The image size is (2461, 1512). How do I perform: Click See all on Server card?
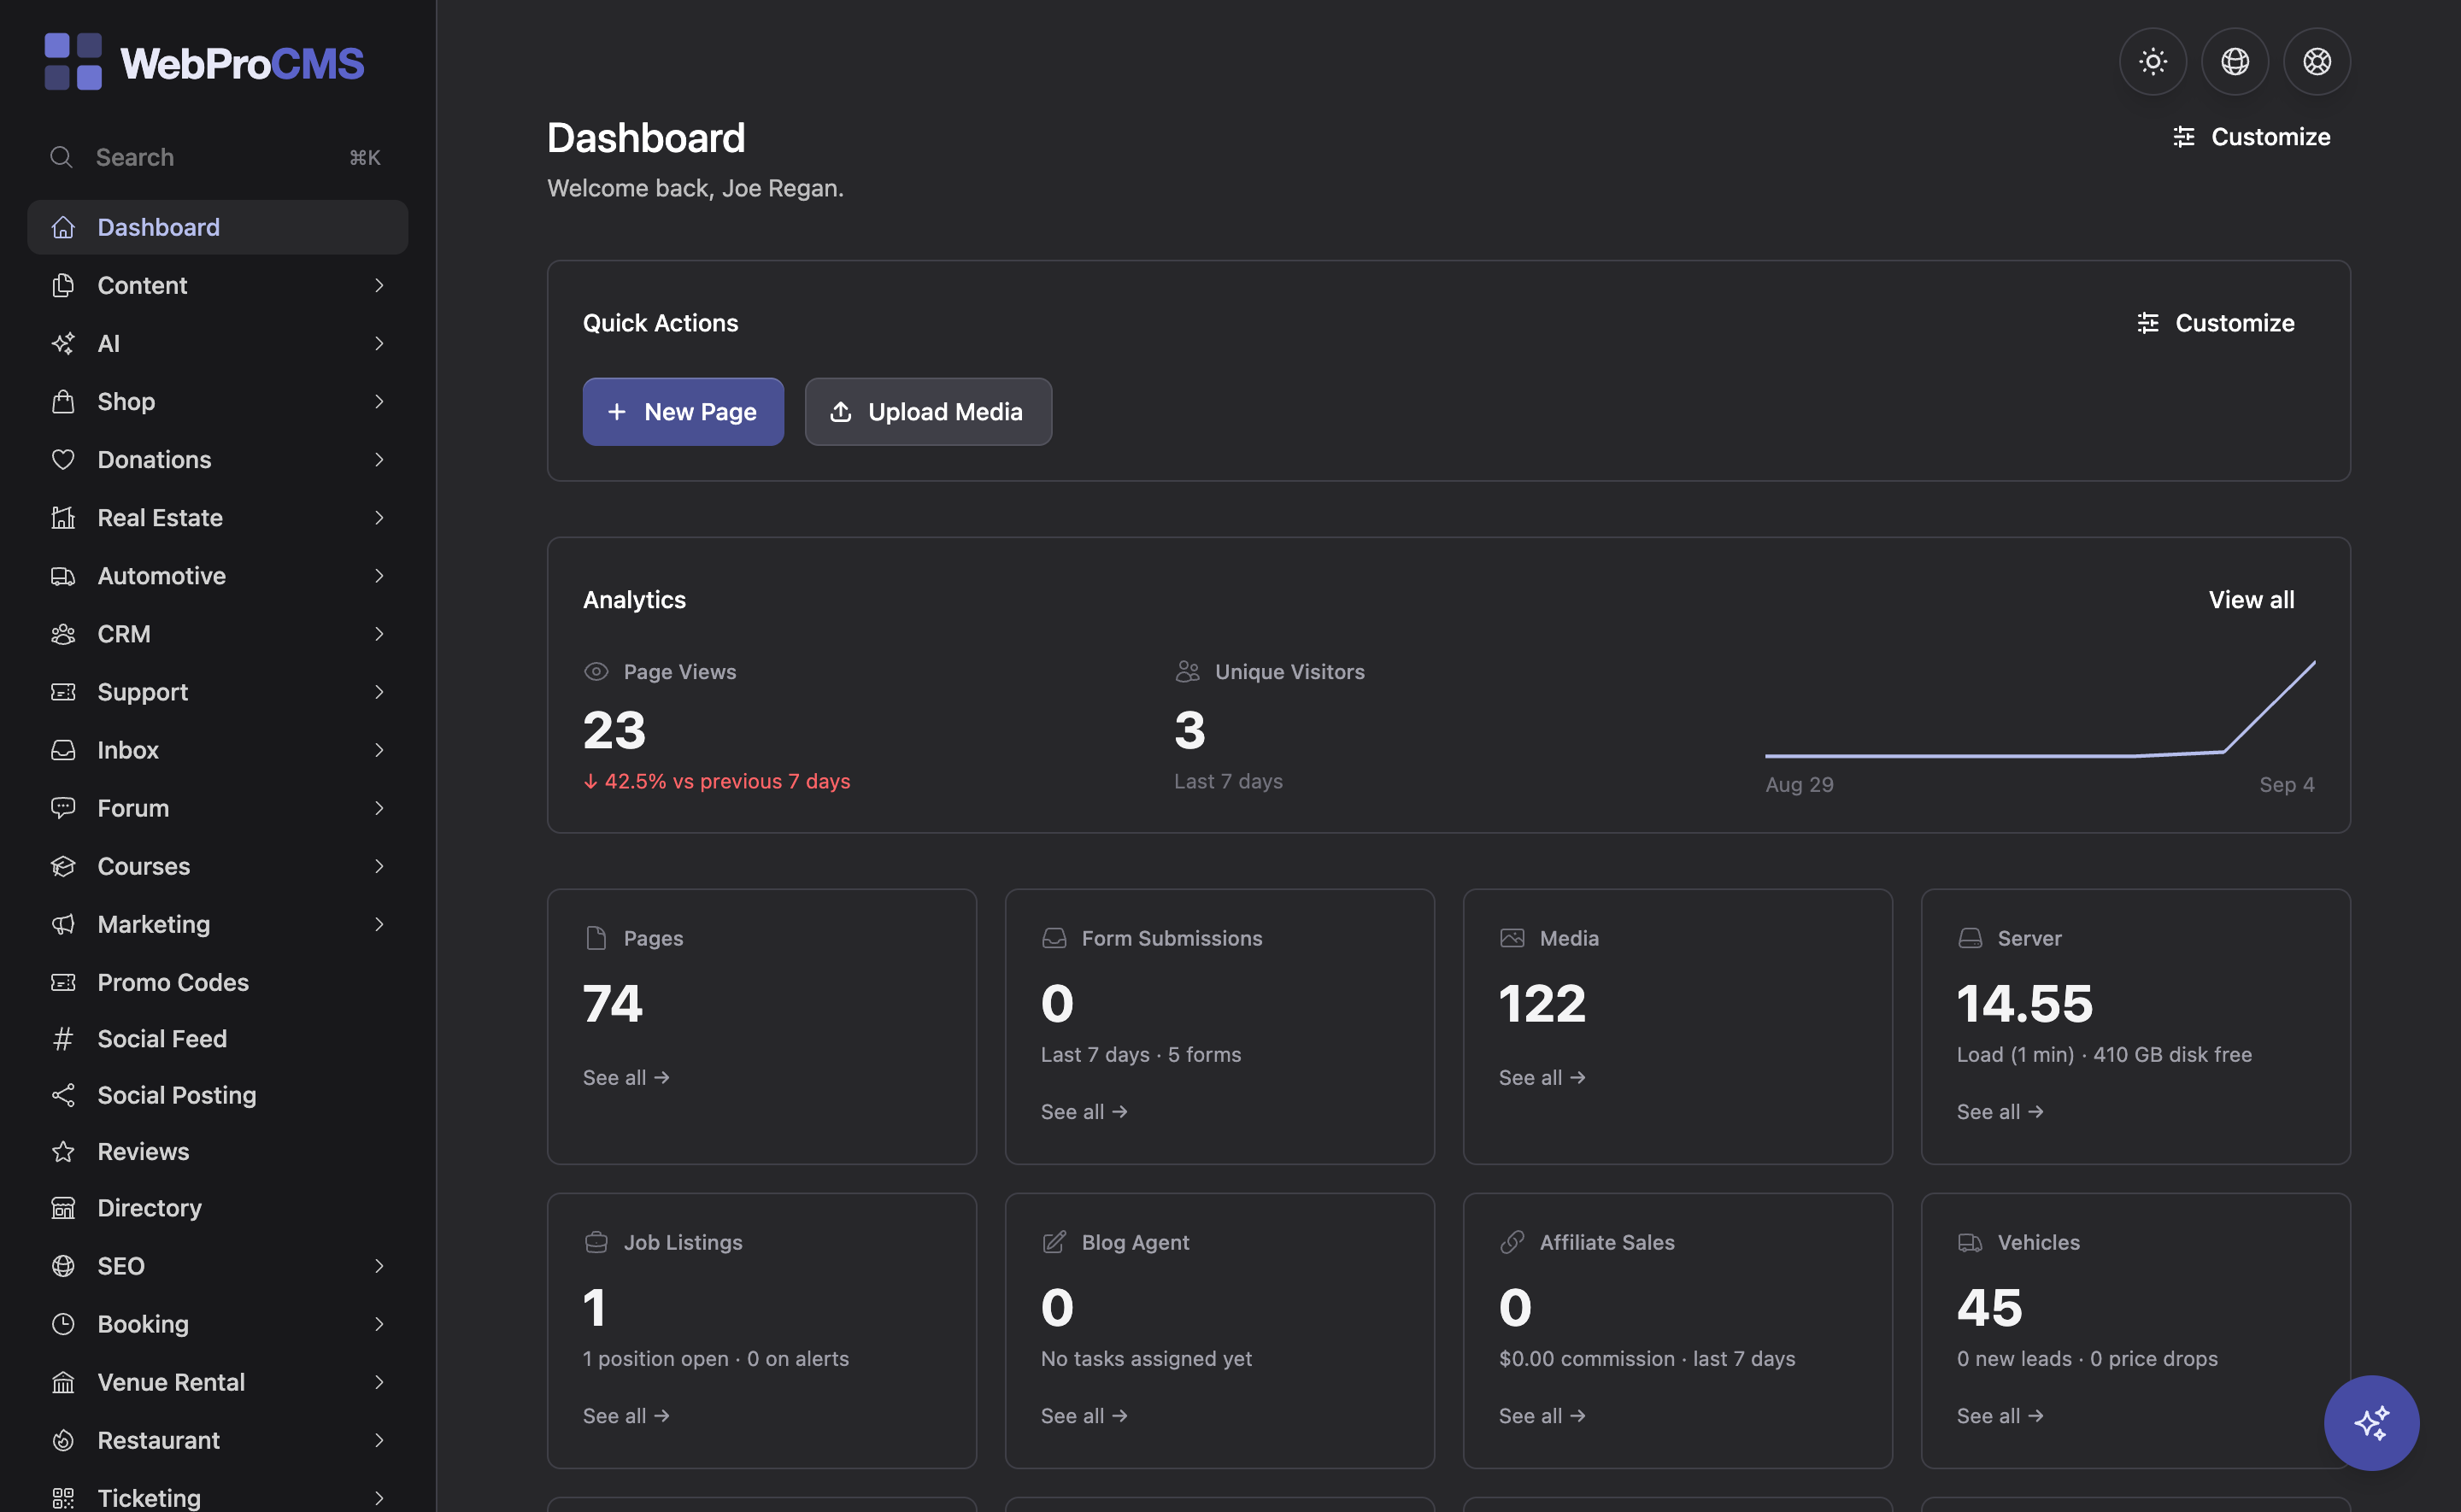coord(2000,1112)
